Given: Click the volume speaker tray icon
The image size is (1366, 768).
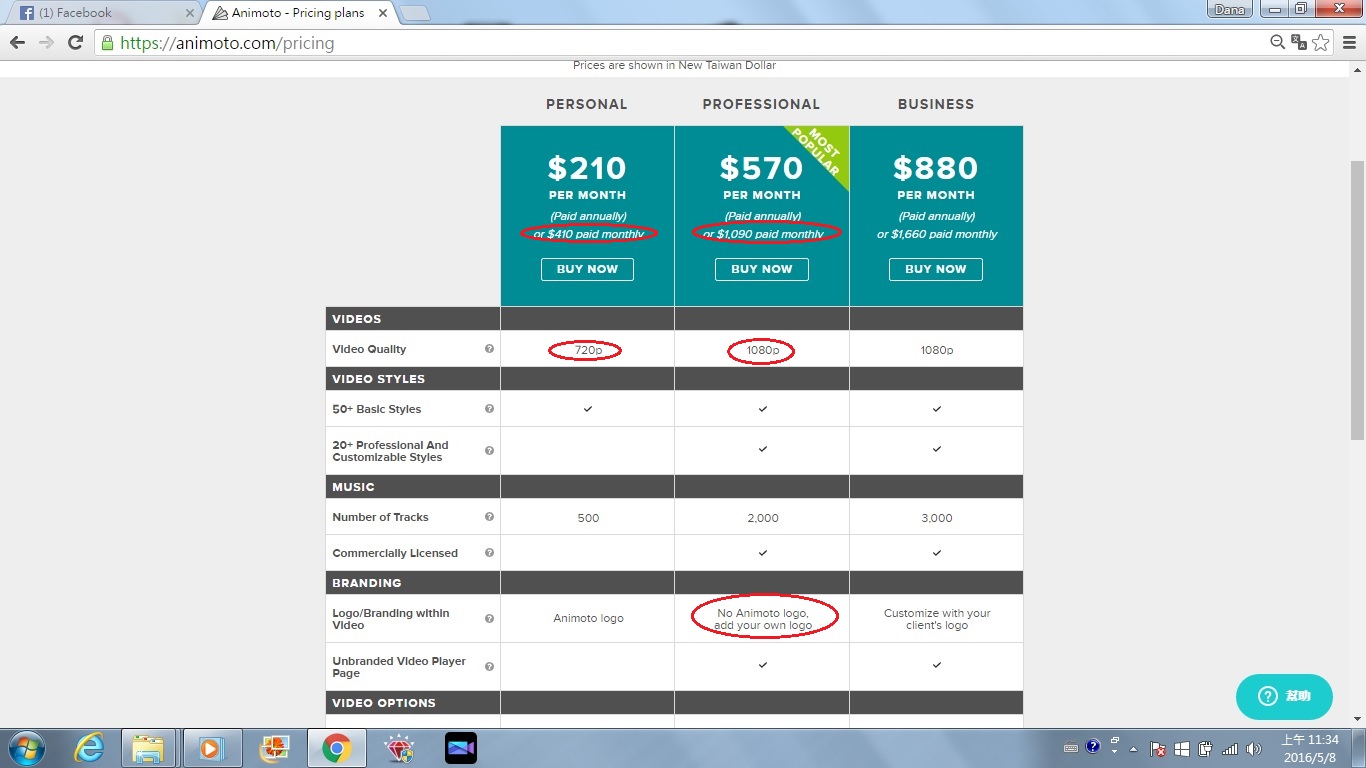Looking at the screenshot, I should point(1255,748).
